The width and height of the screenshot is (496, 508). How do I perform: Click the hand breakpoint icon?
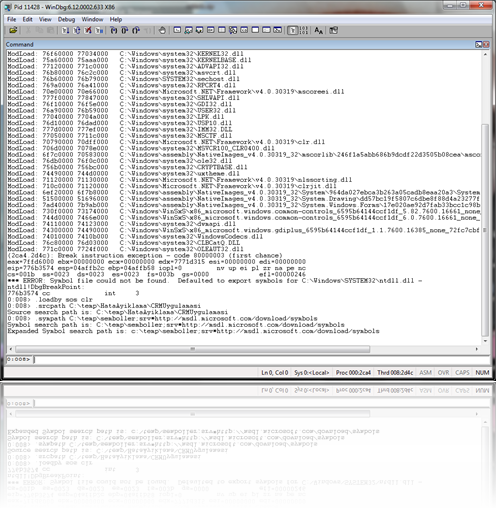click(162, 31)
